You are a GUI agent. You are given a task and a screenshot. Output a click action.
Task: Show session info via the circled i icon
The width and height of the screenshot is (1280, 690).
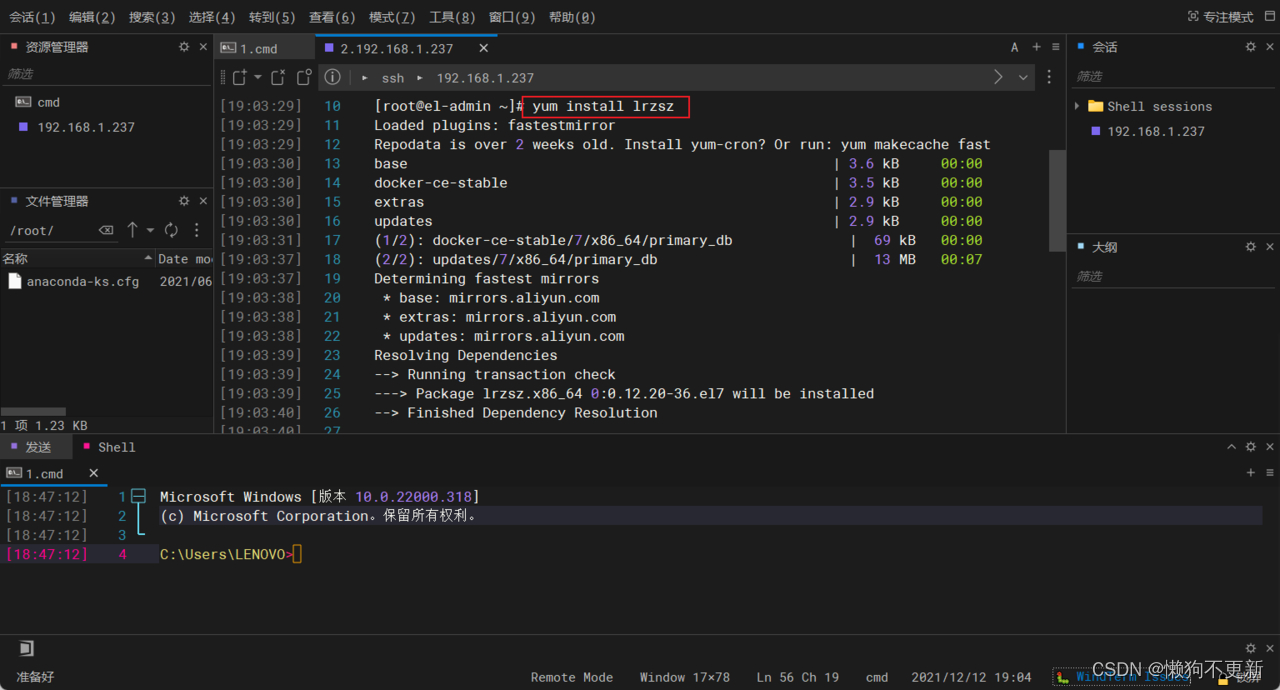333,77
